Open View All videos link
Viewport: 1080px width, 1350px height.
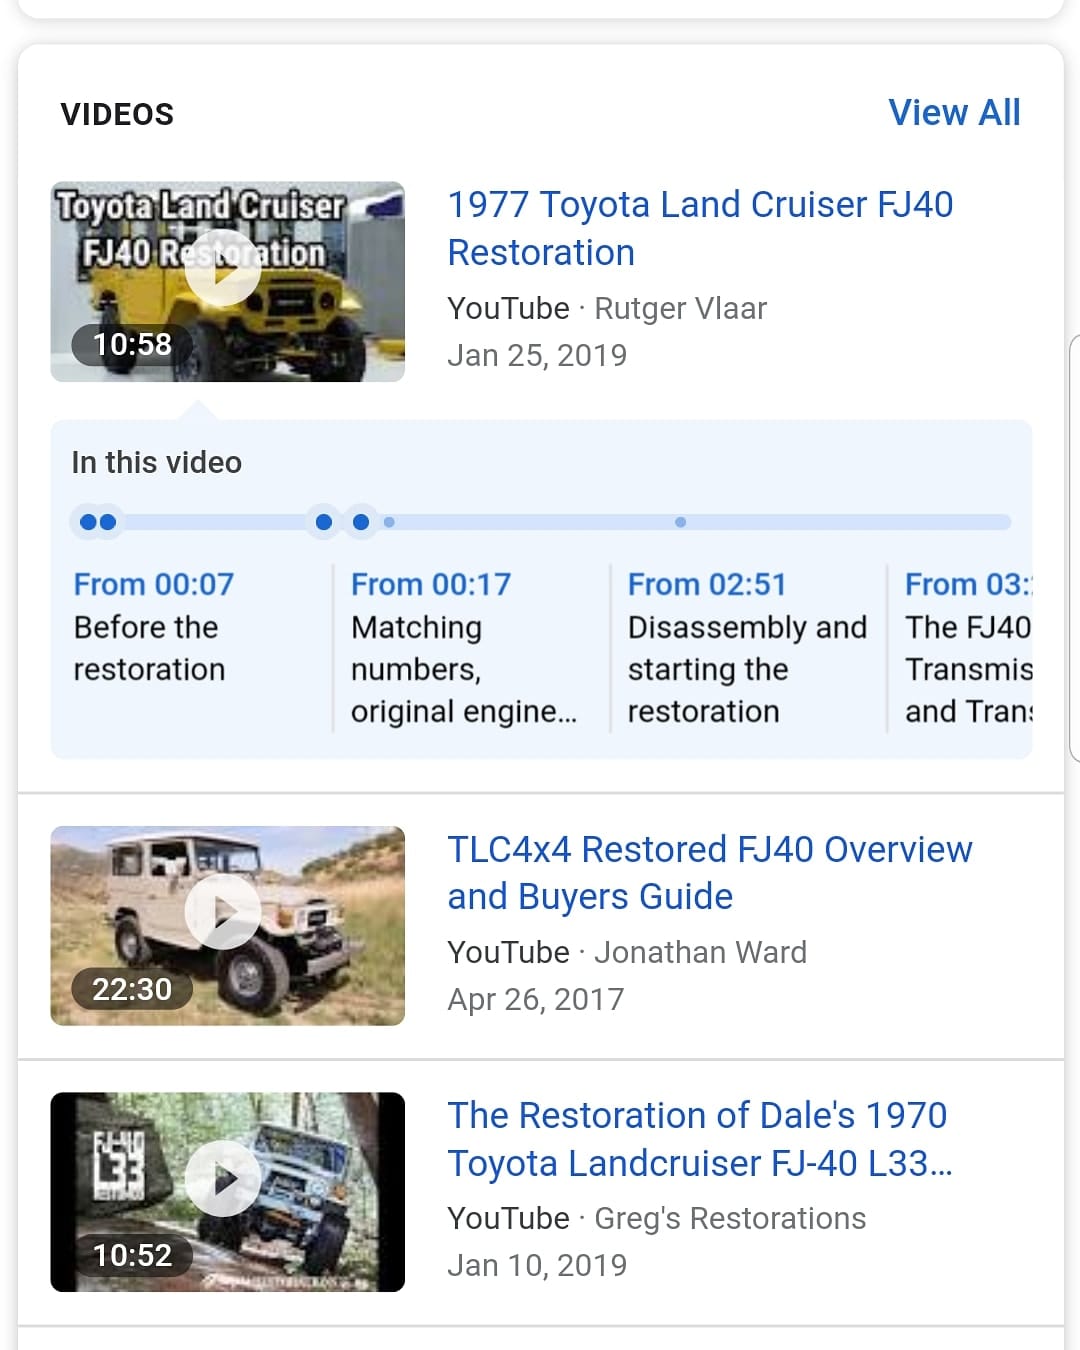tap(953, 113)
